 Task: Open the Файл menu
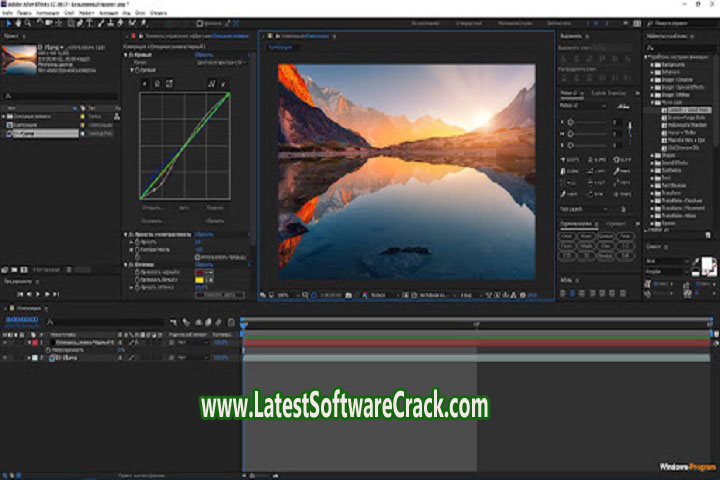[x=8, y=11]
